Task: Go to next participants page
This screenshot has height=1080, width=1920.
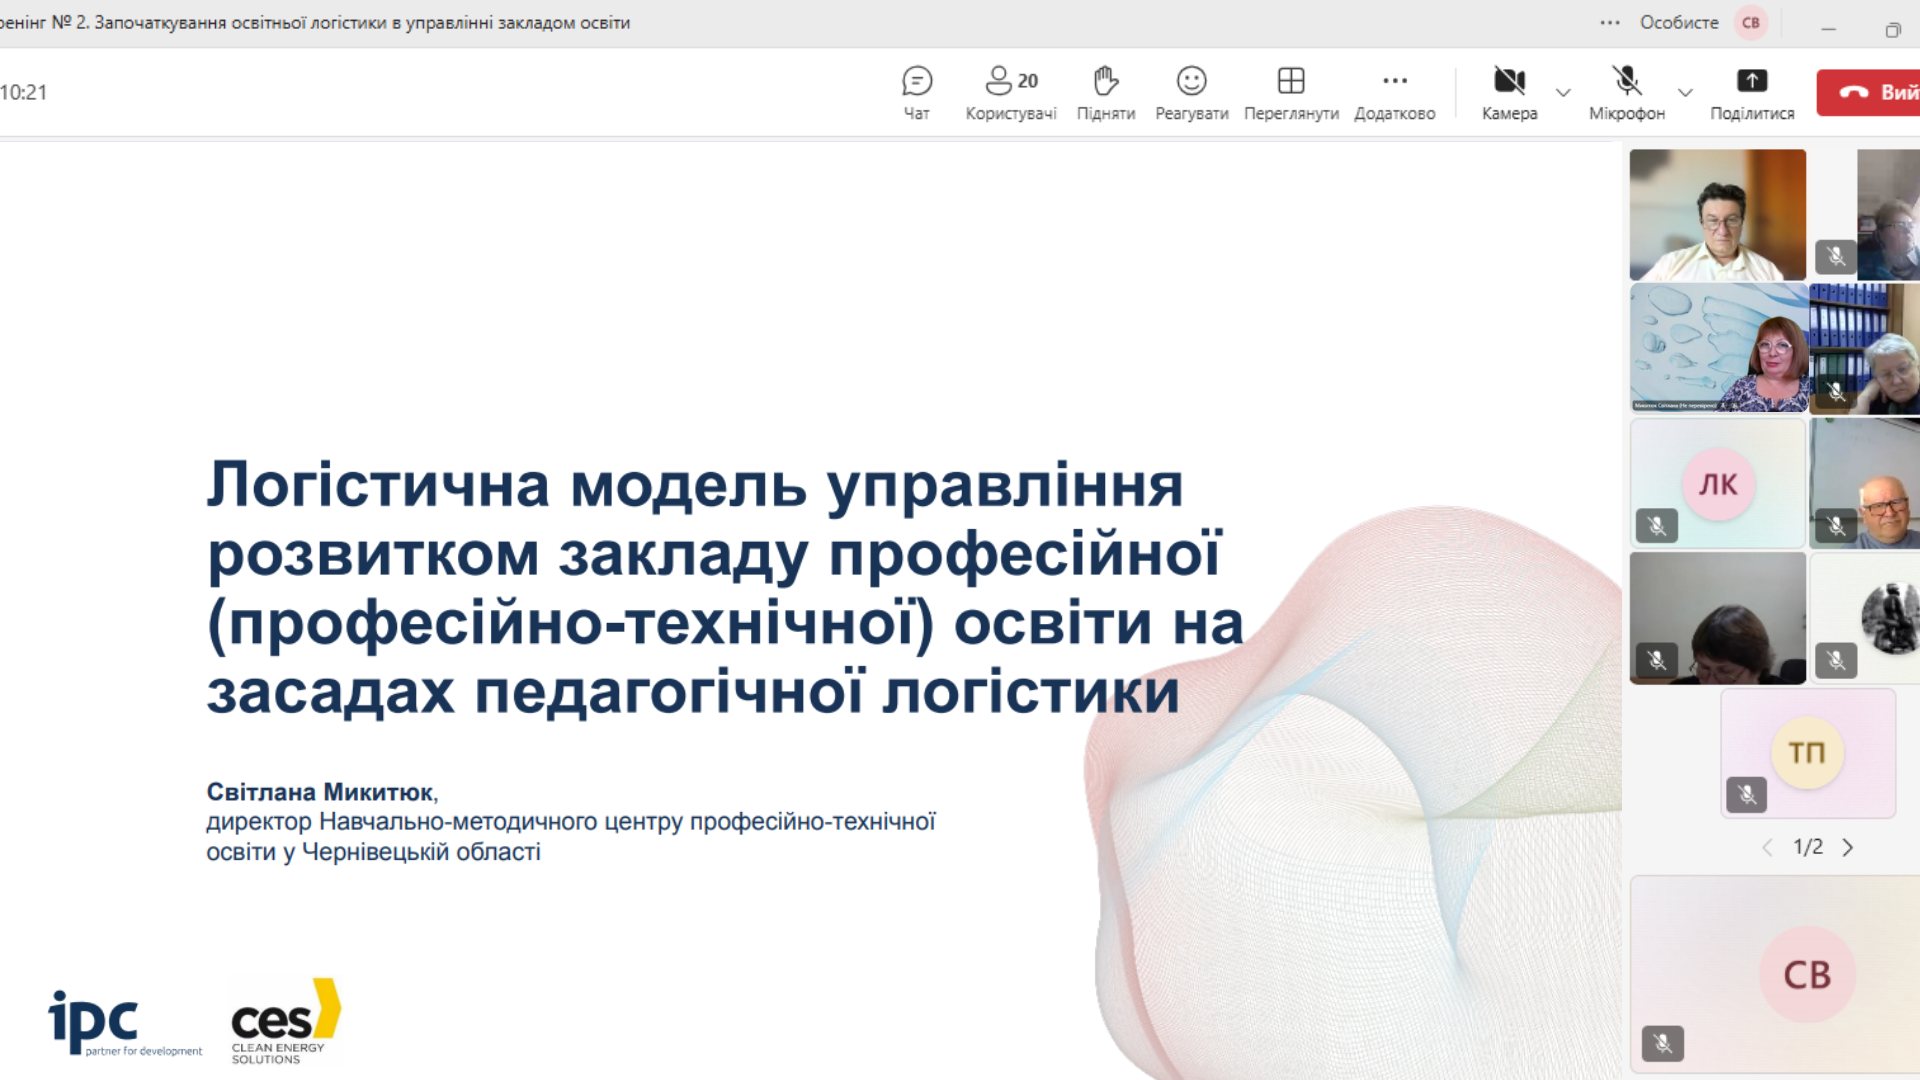Action: [1848, 847]
